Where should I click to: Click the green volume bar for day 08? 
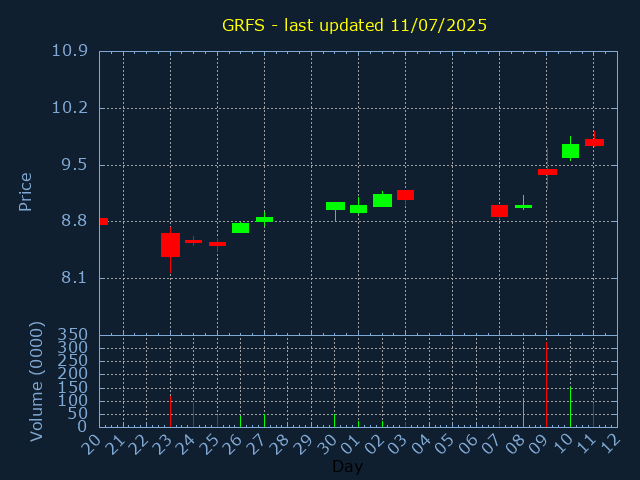pos(523,413)
